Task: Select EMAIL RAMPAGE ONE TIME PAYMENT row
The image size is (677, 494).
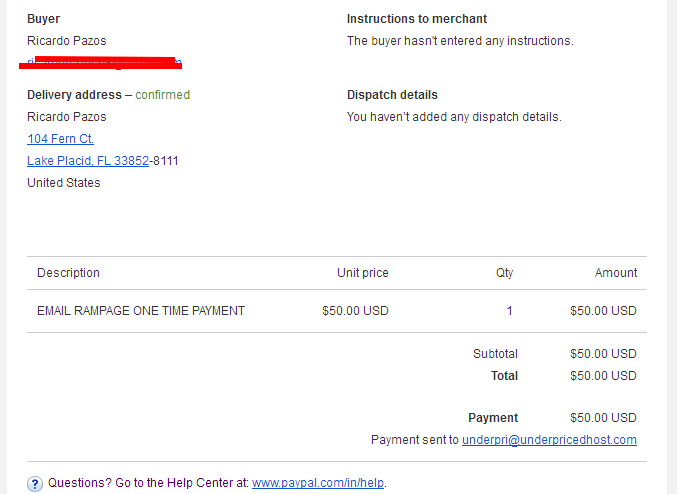Action: [x=337, y=311]
